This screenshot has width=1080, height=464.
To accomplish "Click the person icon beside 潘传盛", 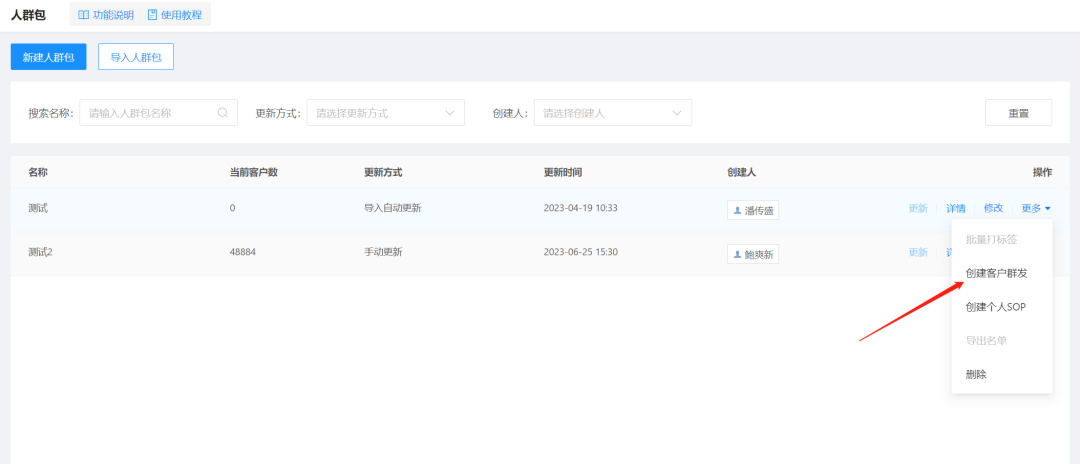I will [x=738, y=210].
